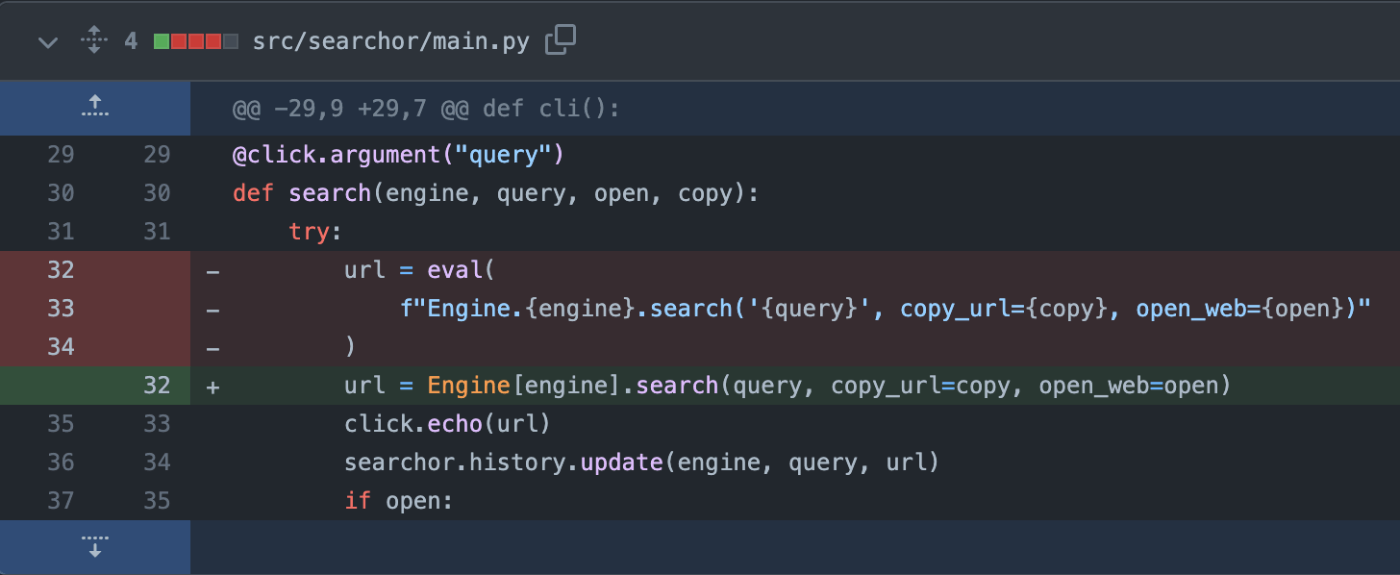Select old line number 29 gutter
This screenshot has width=1400, height=575.
pos(60,155)
